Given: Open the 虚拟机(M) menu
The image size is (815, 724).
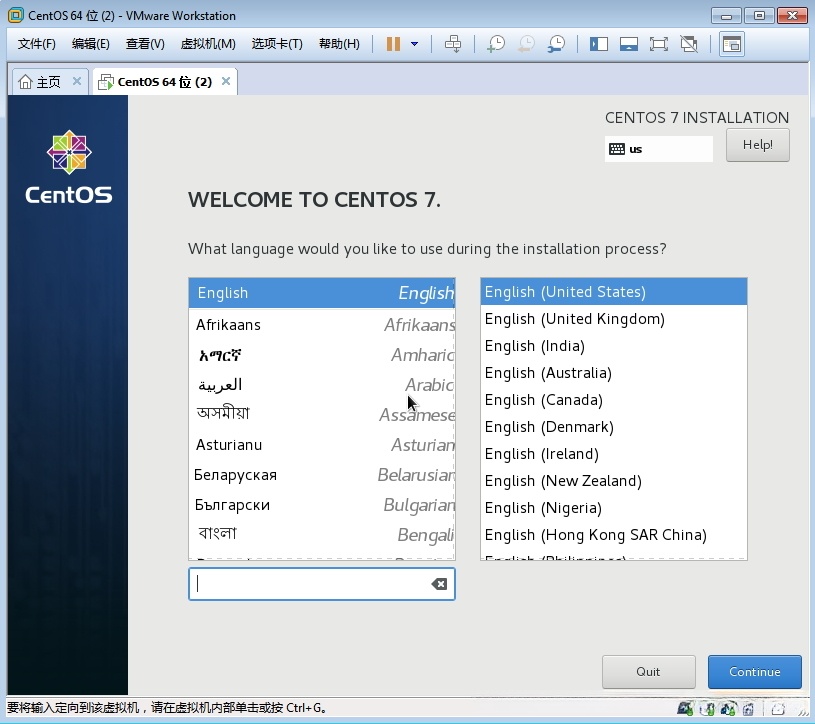Looking at the screenshot, I should (x=208, y=44).
